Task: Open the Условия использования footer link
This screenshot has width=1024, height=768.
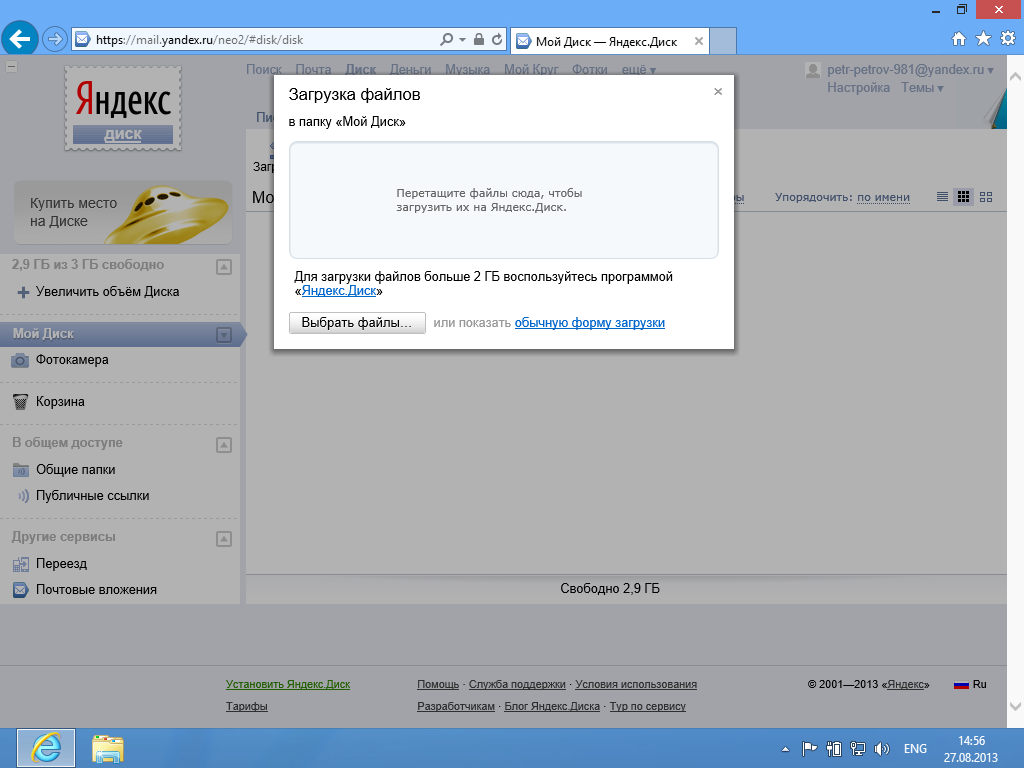Action: pos(636,684)
